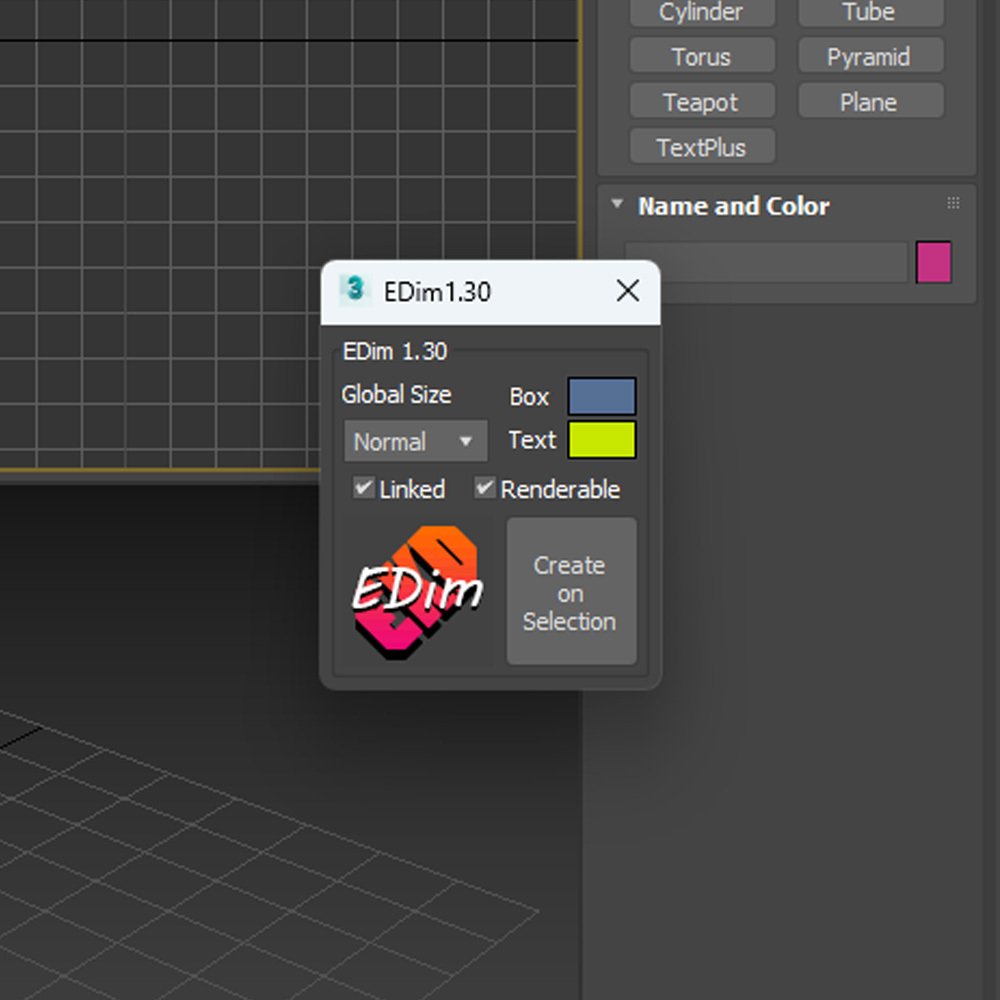Collapse the Name and Color rollout
Screen dimensions: 1000x1000
pos(617,204)
